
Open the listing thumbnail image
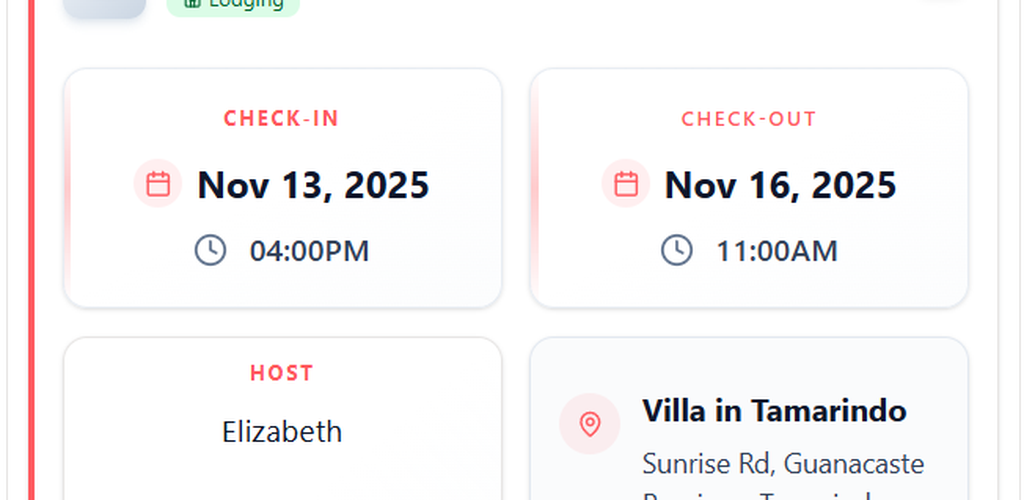coord(104,6)
